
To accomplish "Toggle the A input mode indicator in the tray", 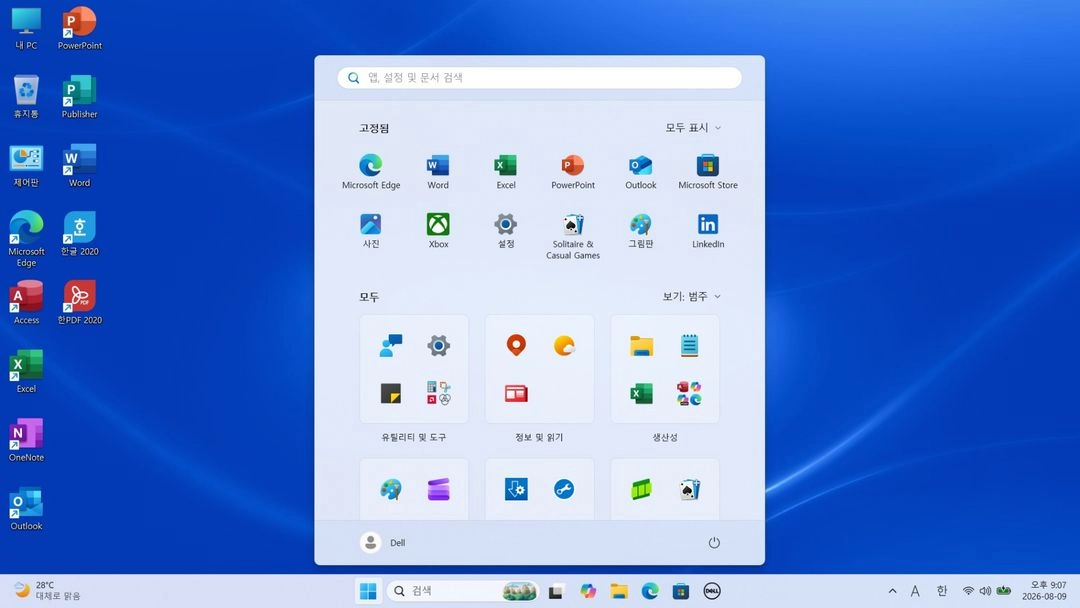I will [x=915, y=591].
